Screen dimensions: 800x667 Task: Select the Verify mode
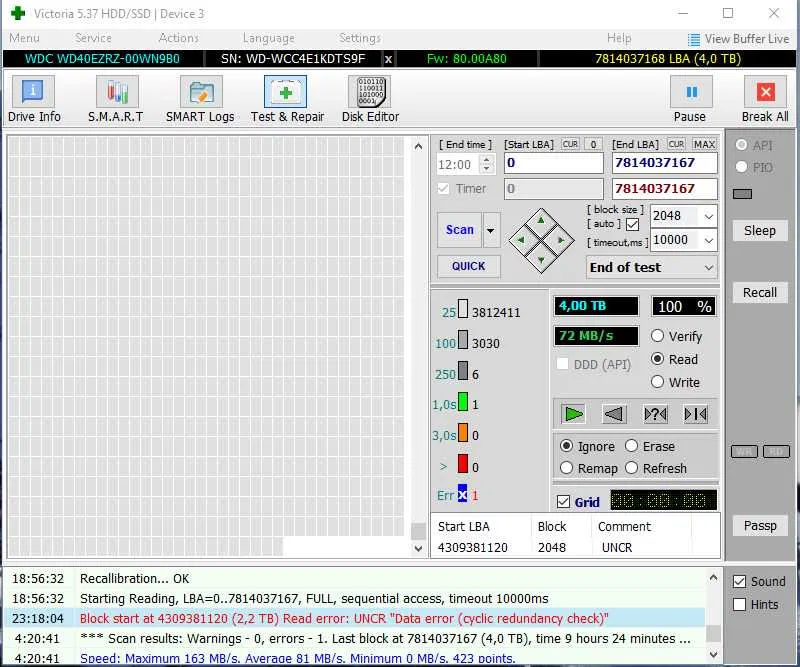657,336
